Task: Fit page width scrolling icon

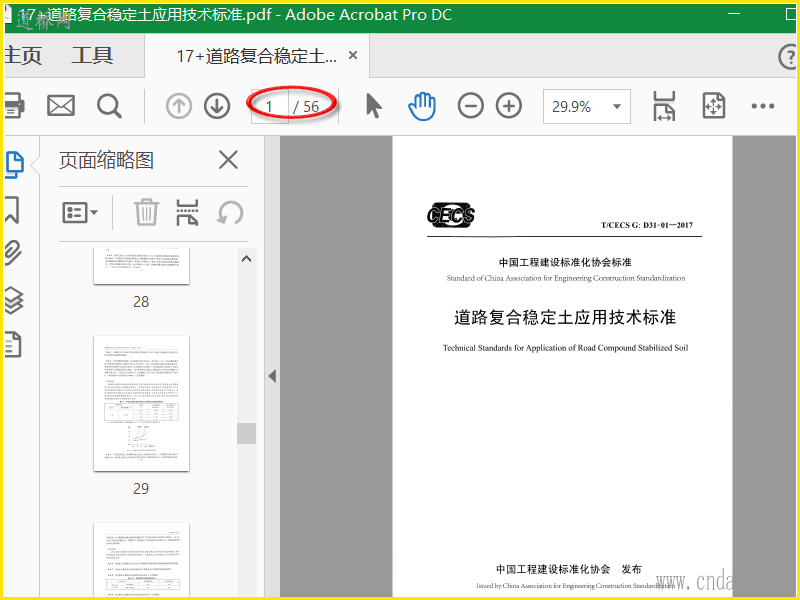Action: [664, 106]
